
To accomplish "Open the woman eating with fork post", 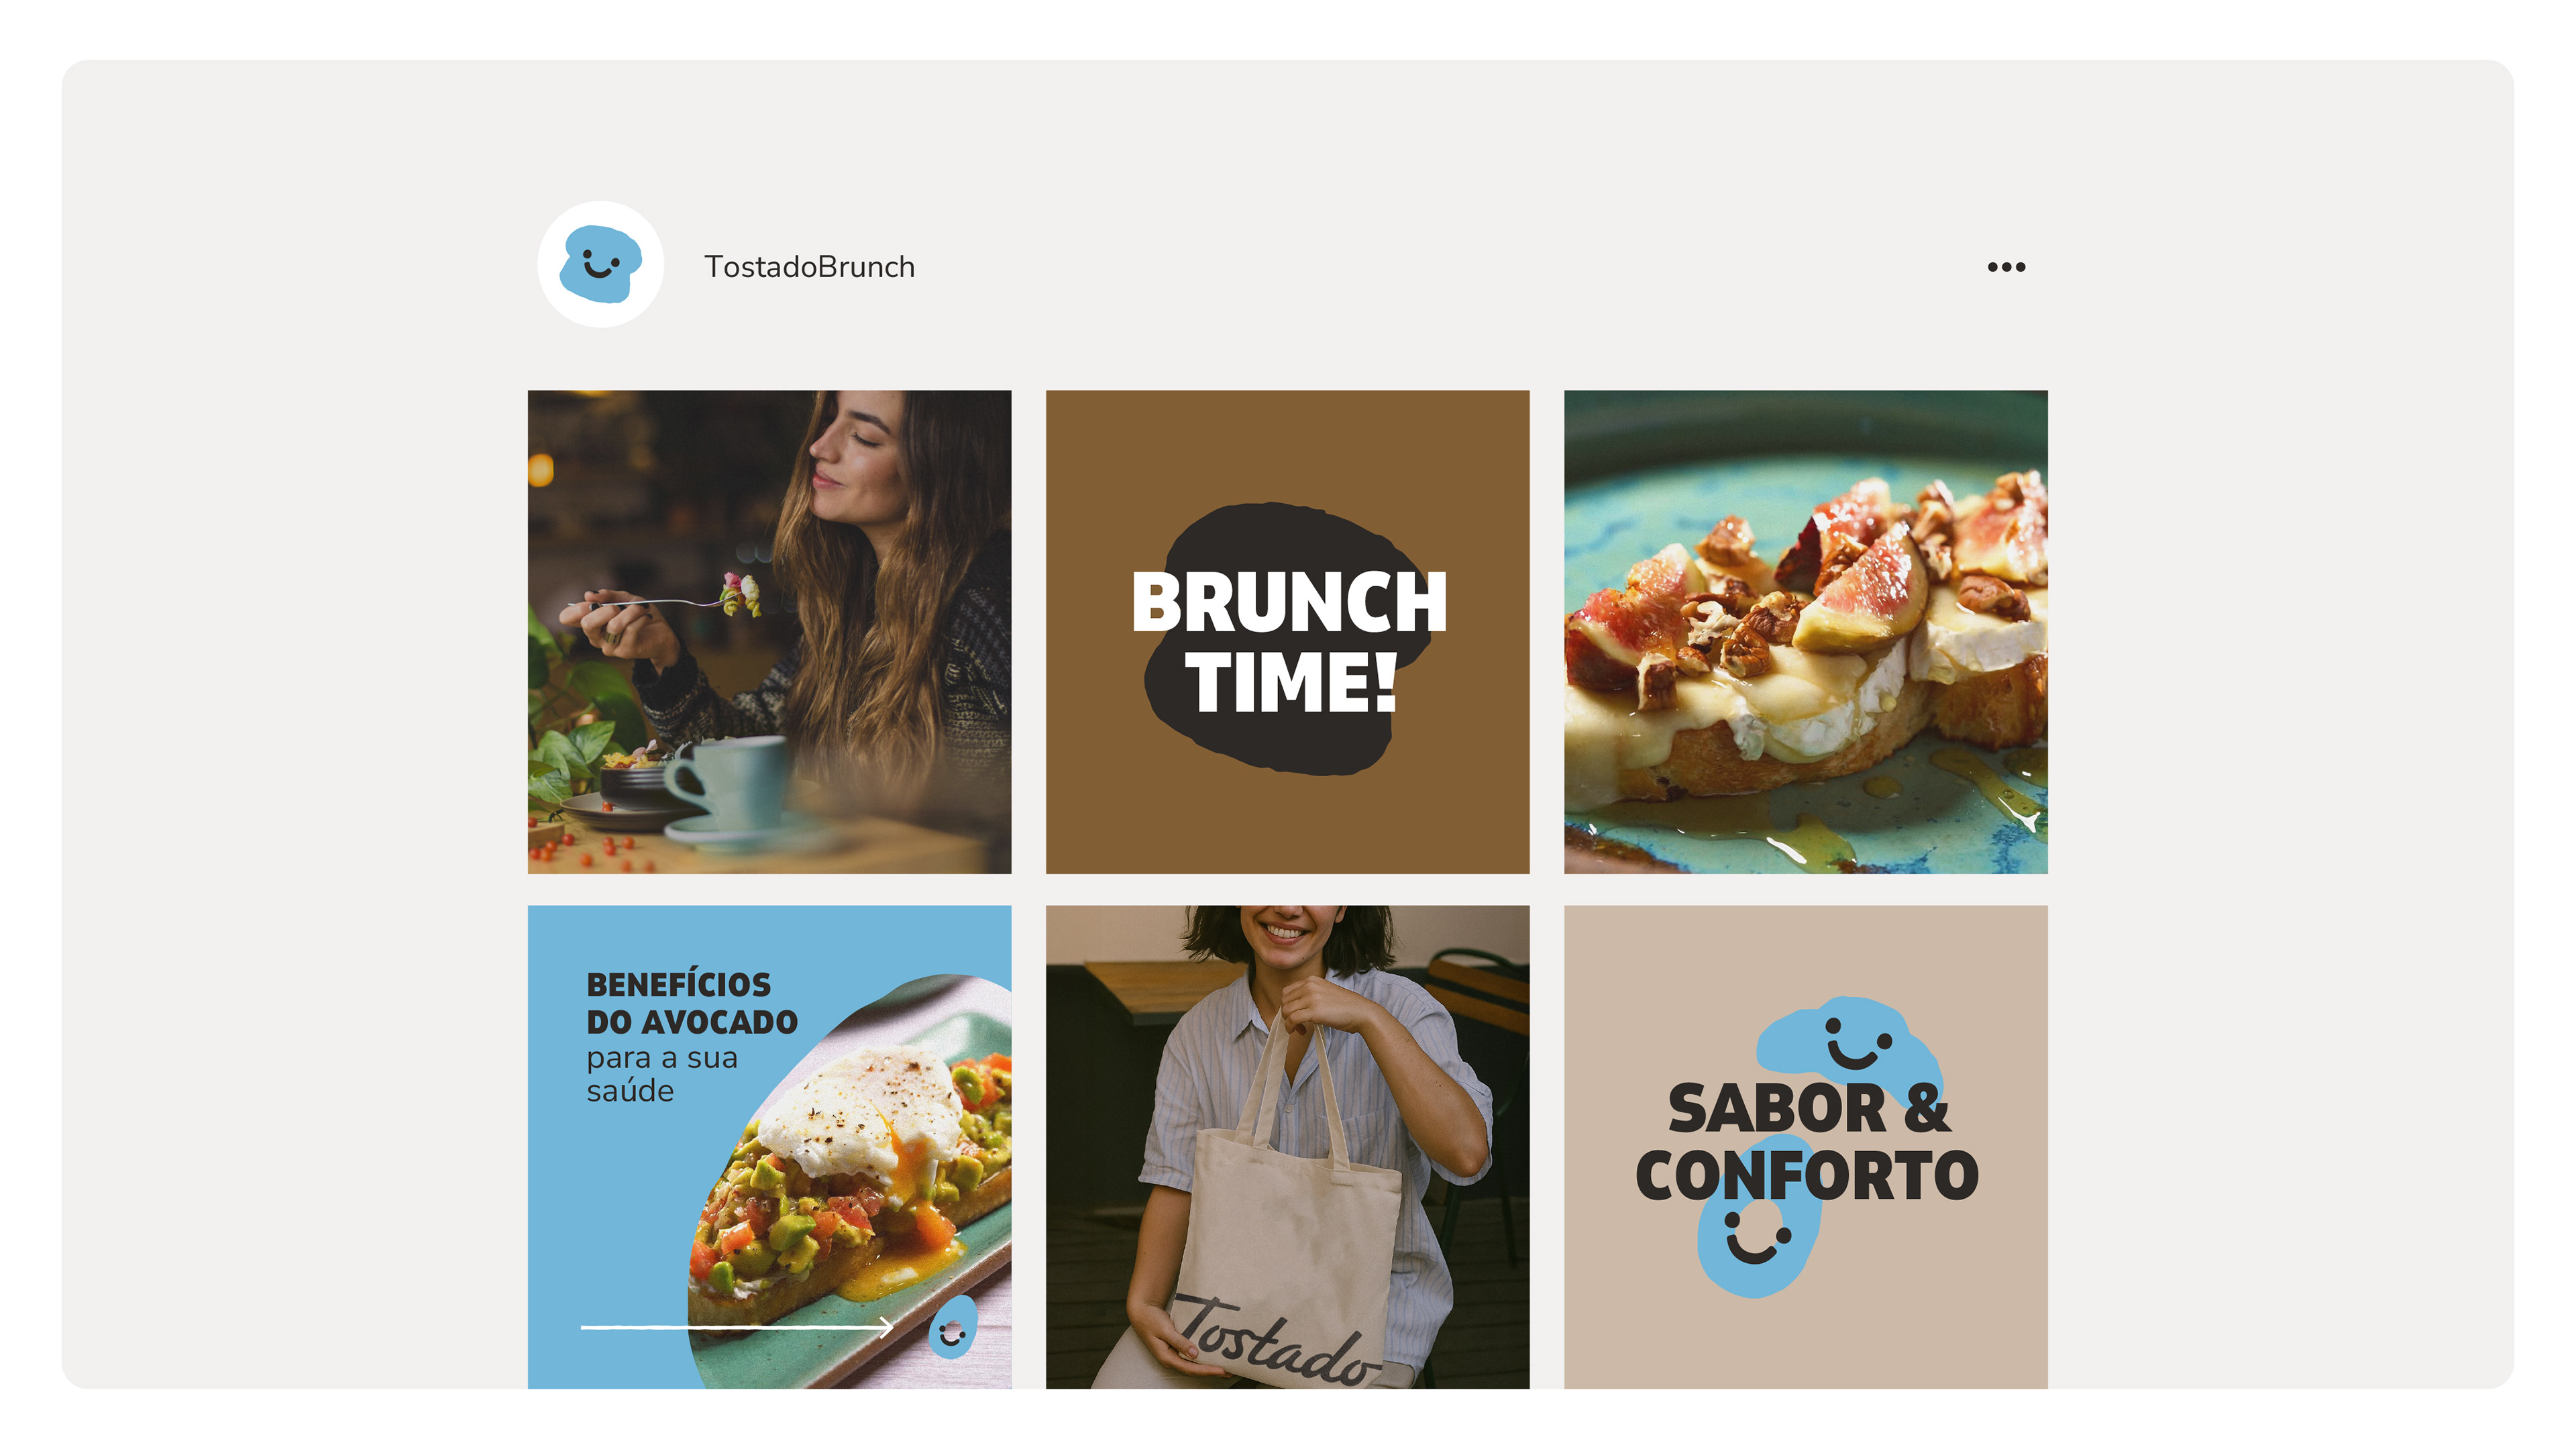I will pos(769,632).
